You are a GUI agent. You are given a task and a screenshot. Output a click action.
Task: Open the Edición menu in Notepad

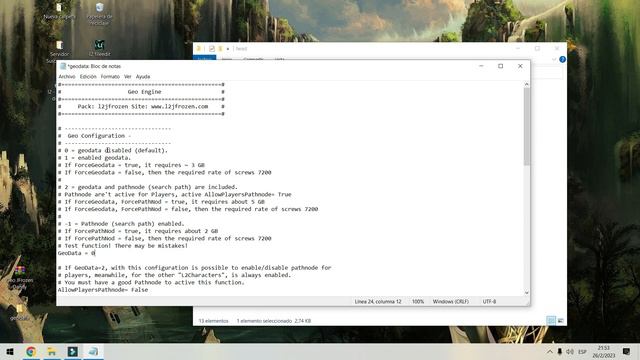pyautogui.click(x=88, y=76)
